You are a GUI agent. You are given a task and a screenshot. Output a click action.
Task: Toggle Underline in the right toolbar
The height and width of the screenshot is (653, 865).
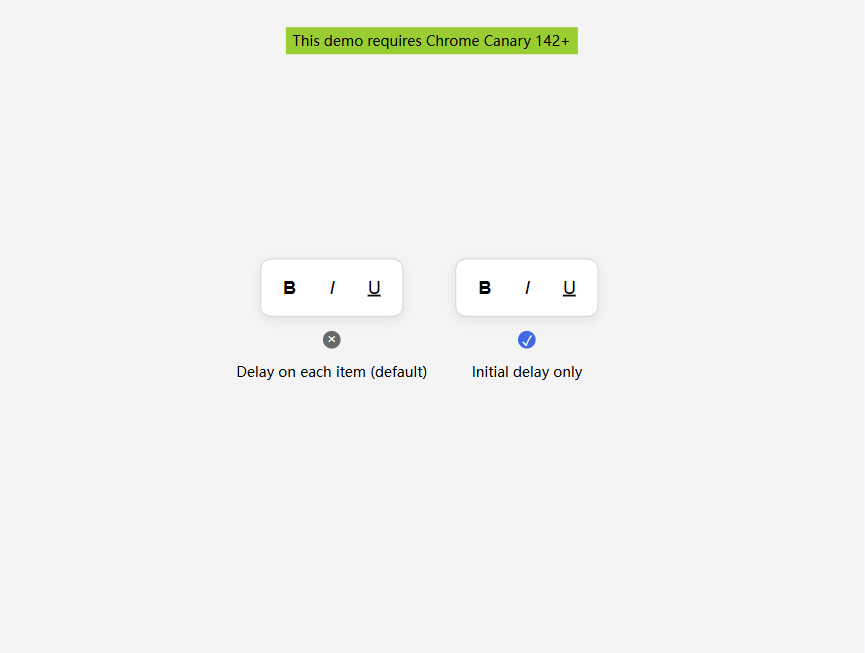(x=569, y=287)
